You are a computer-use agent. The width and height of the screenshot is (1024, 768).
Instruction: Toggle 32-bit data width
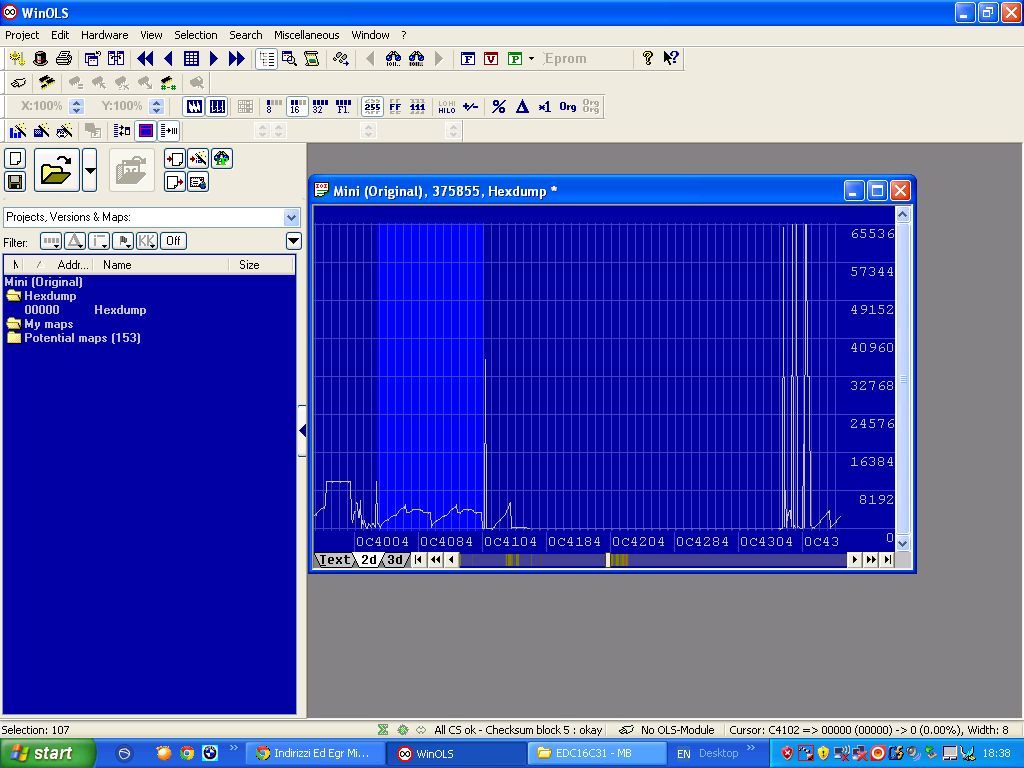click(x=320, y=106)
